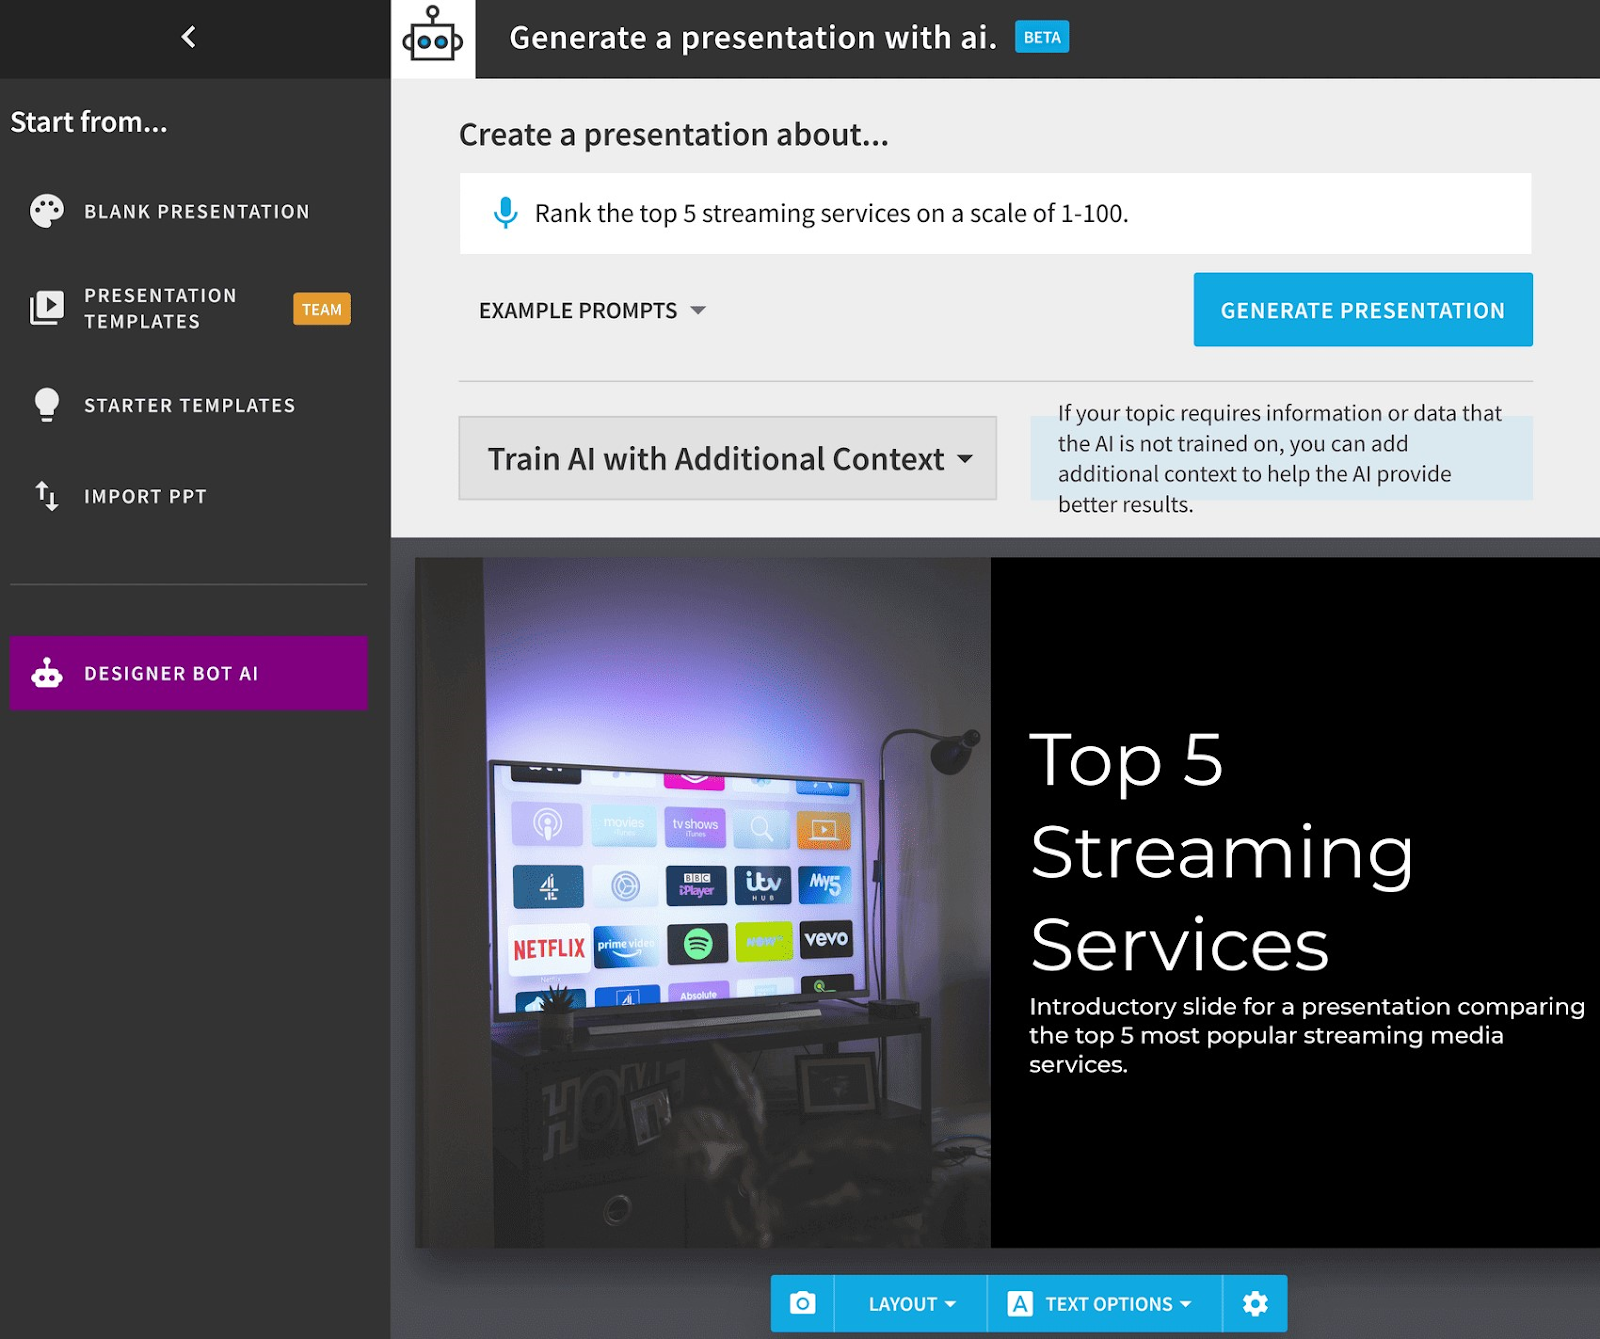Click the 'A' text icon on Text Options
The image size is (1600, 1339).
[1021, 1303]
